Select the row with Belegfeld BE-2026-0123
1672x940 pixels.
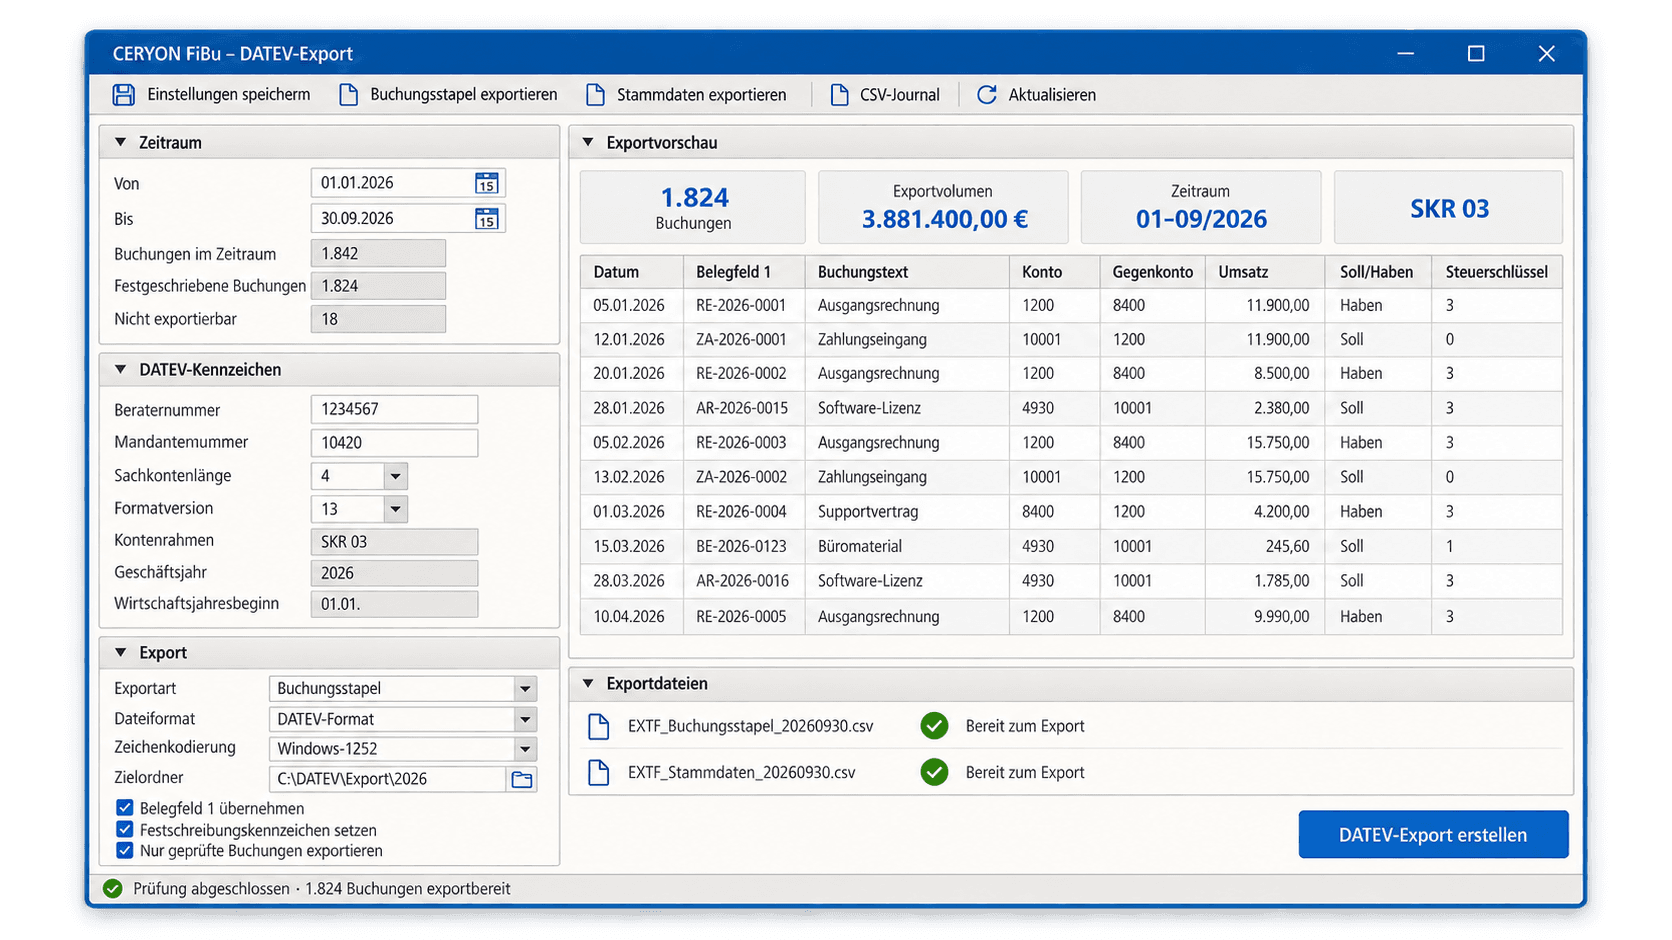[1071, 546]
